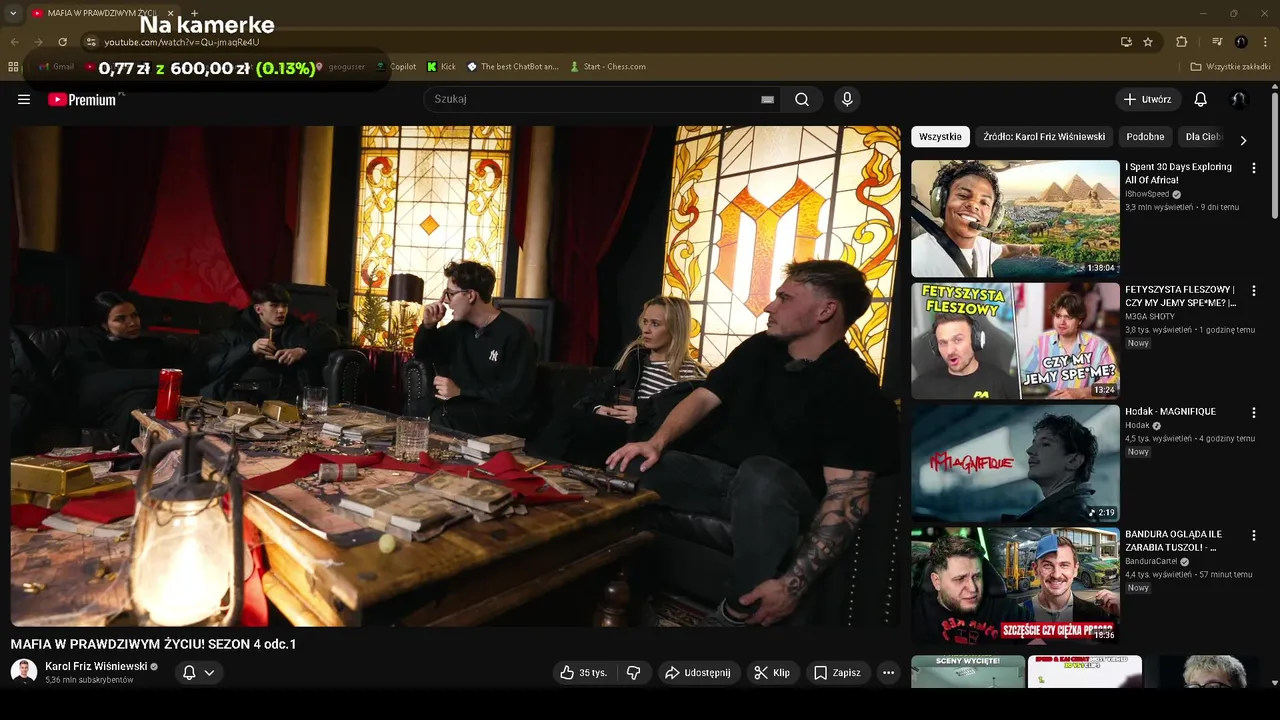
Task: Open Chrome three-dot menu
Action: tap(1266, 42)
